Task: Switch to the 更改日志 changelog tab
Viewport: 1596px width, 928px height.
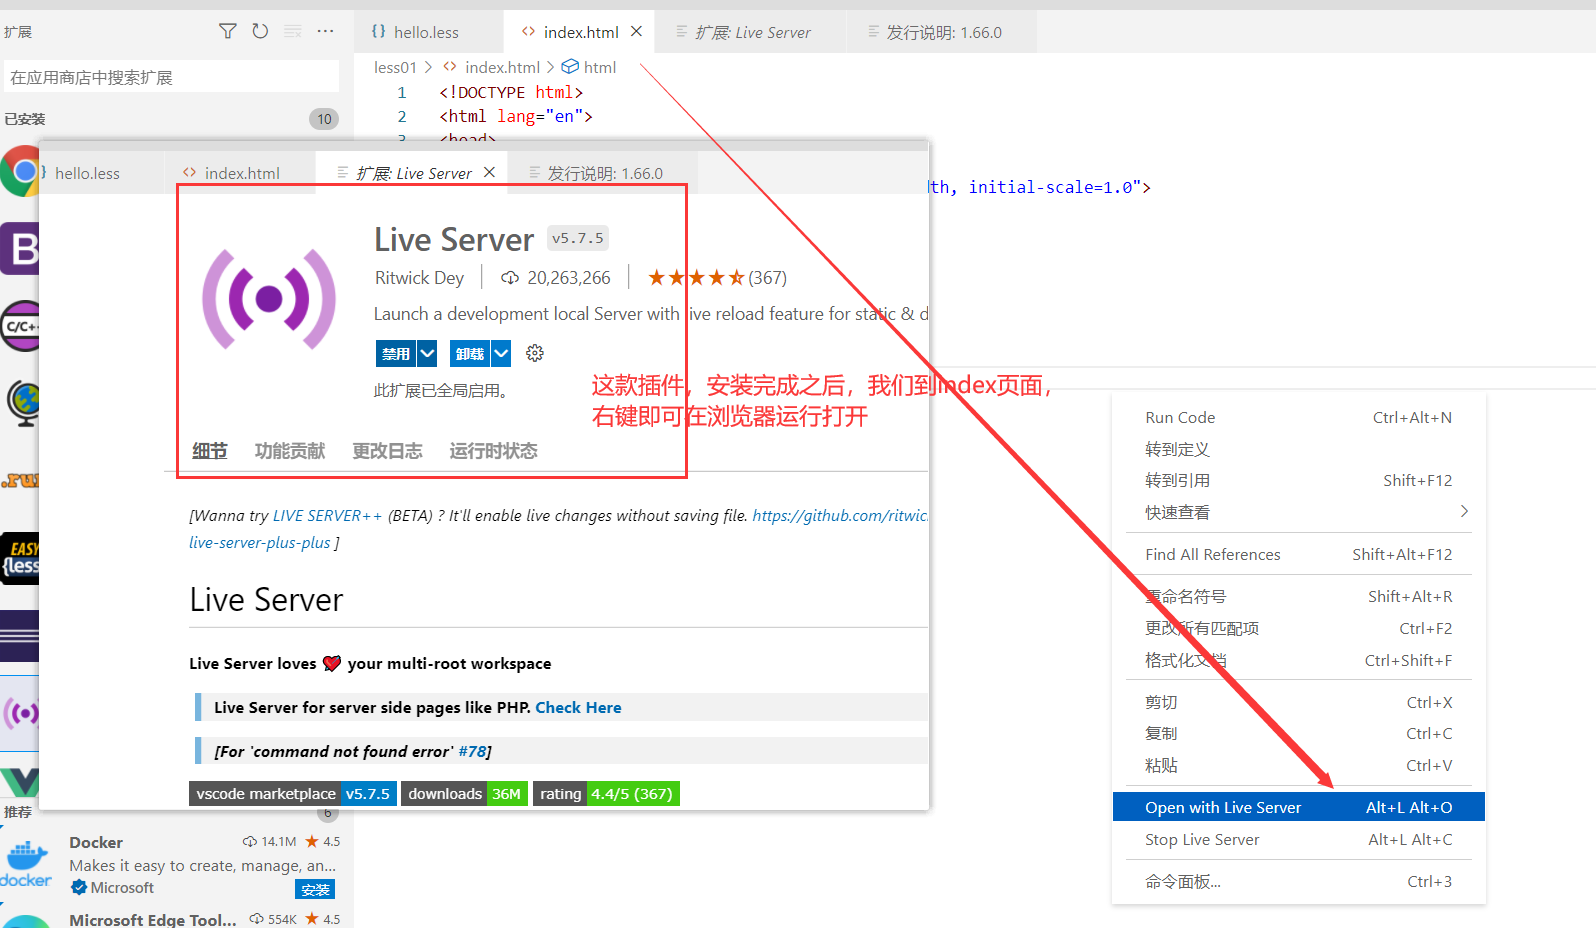Action: 387,451
